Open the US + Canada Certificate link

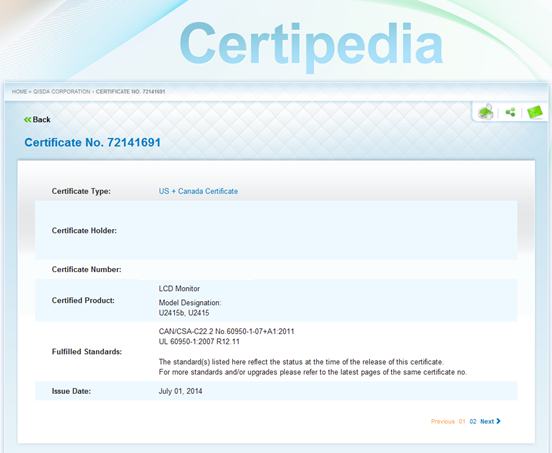pos(198,191)
